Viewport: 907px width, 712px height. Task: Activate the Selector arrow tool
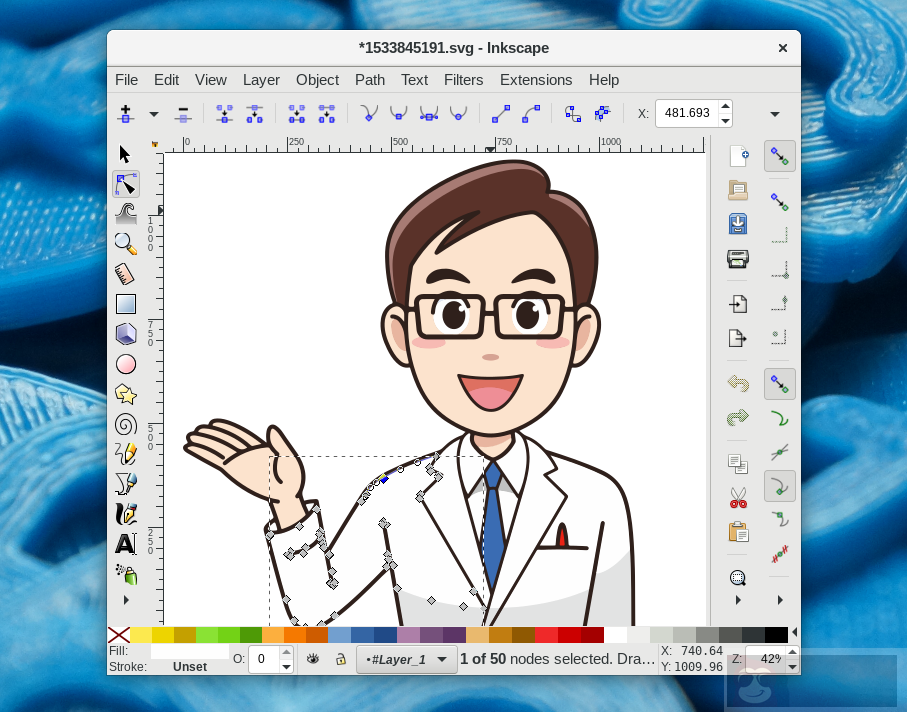[x=125, y=154]
